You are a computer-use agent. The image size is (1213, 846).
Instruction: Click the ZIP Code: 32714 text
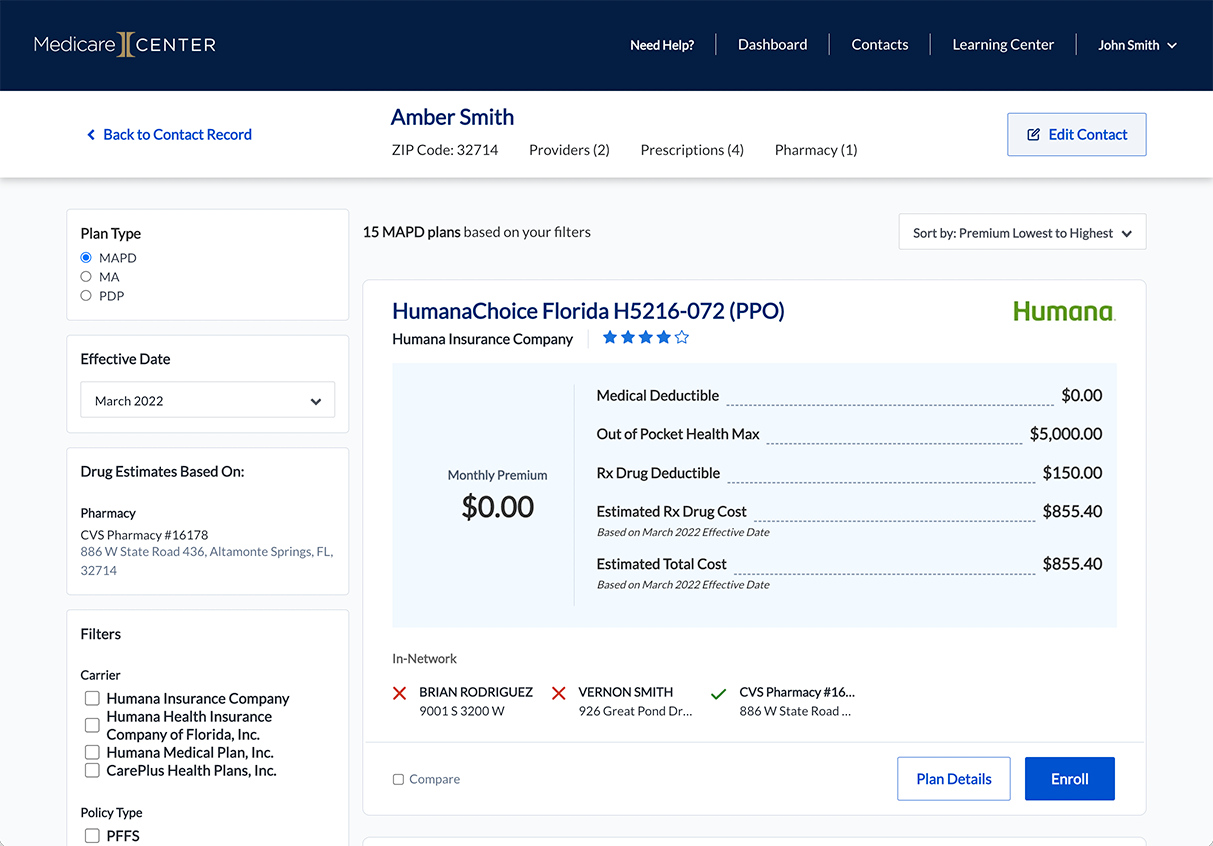(445, 150)
